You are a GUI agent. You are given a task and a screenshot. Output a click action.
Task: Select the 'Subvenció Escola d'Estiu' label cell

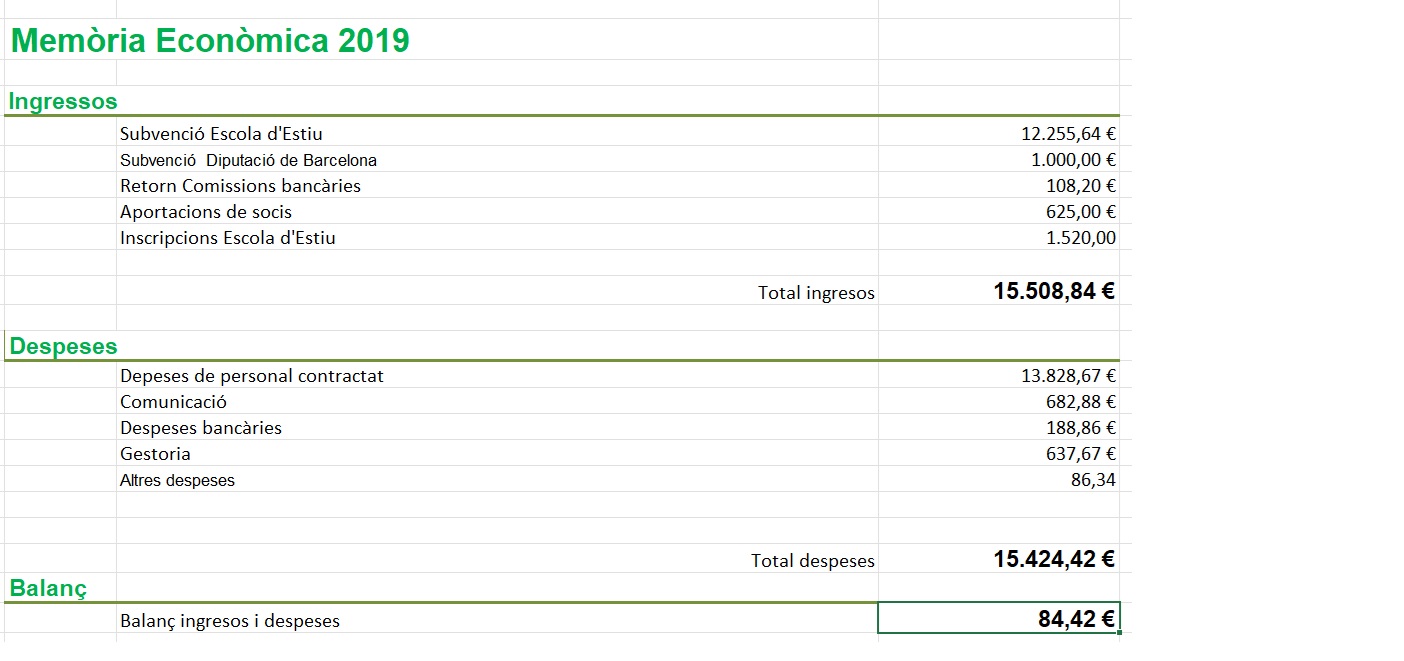click(221, 134)
